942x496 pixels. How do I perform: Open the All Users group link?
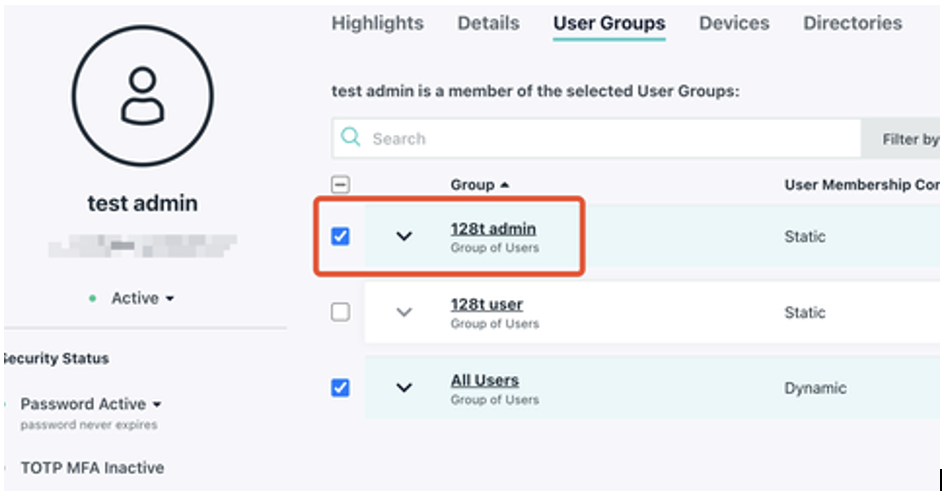tap(484, 380)
